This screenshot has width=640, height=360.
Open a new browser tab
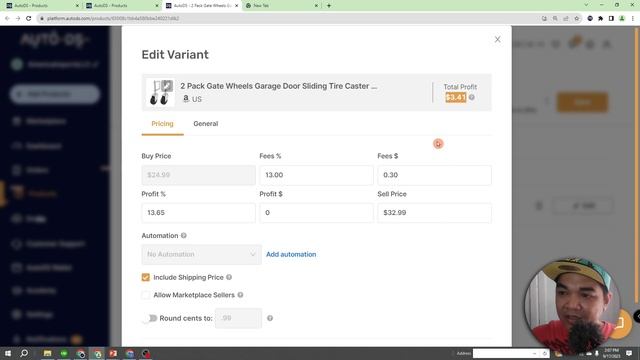click(329, 6)
